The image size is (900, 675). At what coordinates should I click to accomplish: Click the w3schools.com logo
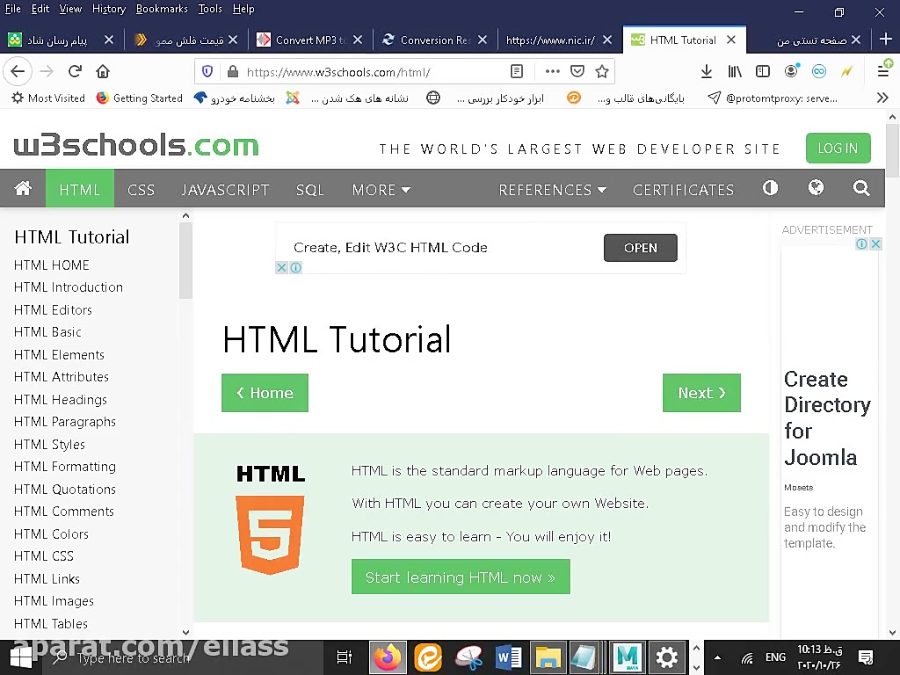(x=135, y=145)
